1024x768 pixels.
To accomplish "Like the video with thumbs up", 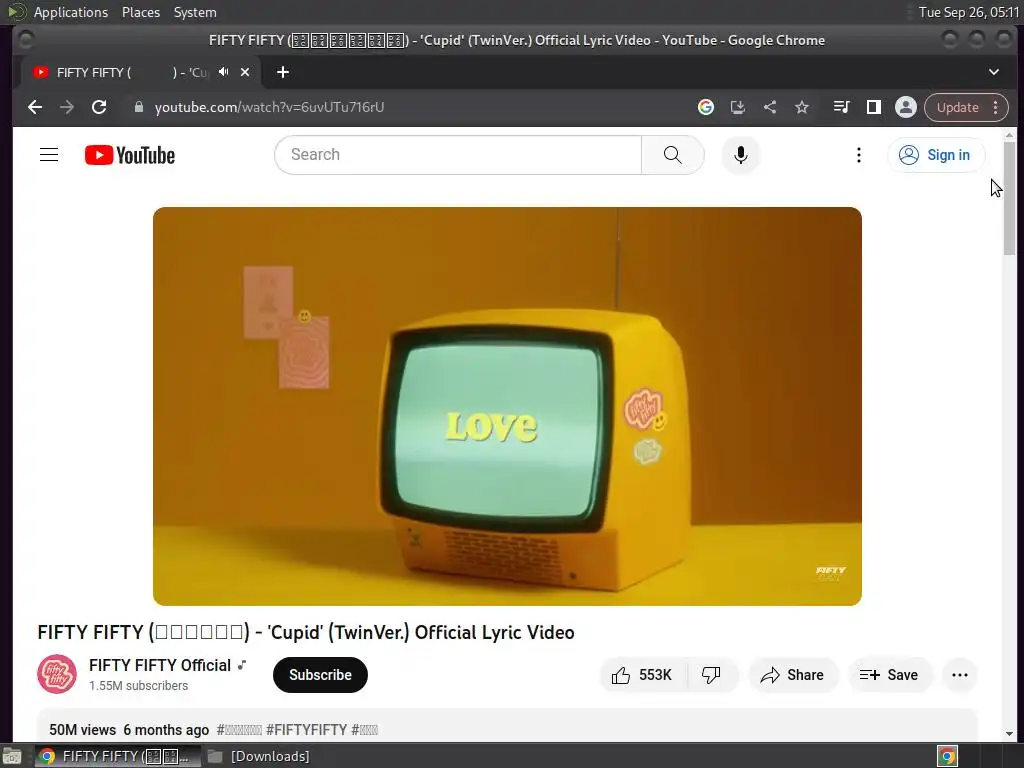I will 643,675.
